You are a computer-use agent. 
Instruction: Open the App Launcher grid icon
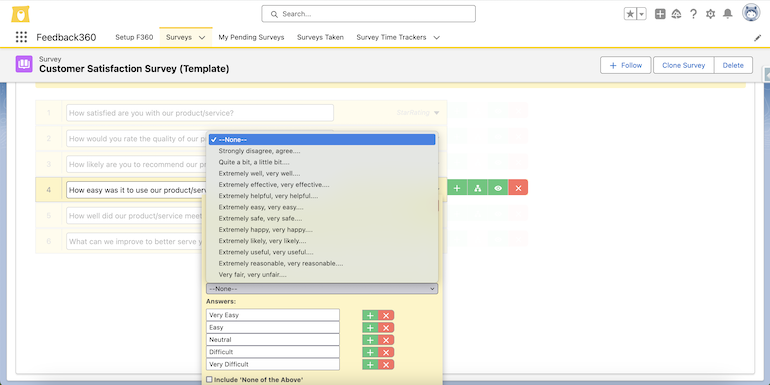[x=21, y=37]
